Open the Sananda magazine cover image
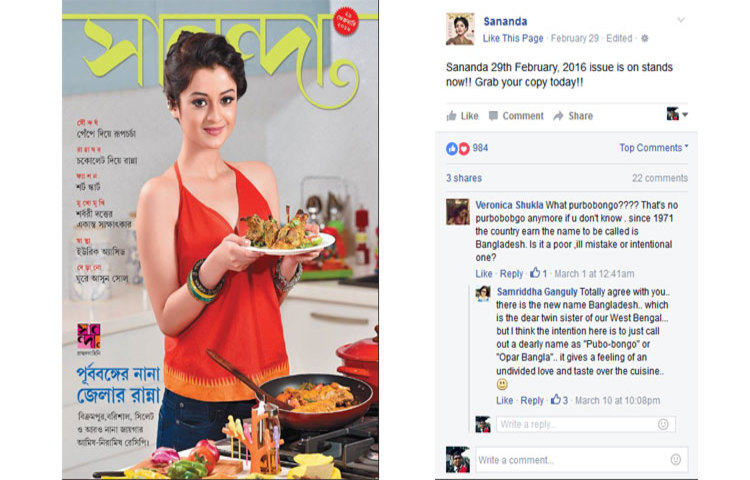This screenshot has height=480, width=750. [x=221, y=240]
